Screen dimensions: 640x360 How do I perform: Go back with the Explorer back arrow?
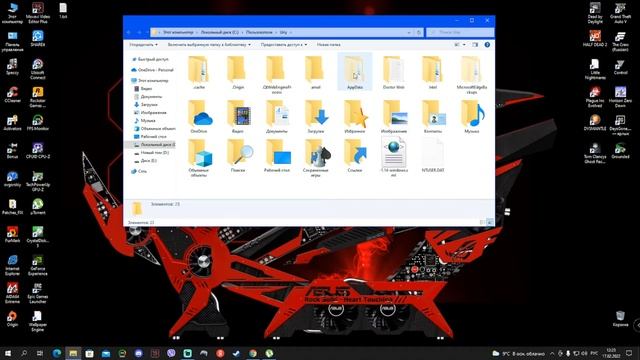coord(129,32)
